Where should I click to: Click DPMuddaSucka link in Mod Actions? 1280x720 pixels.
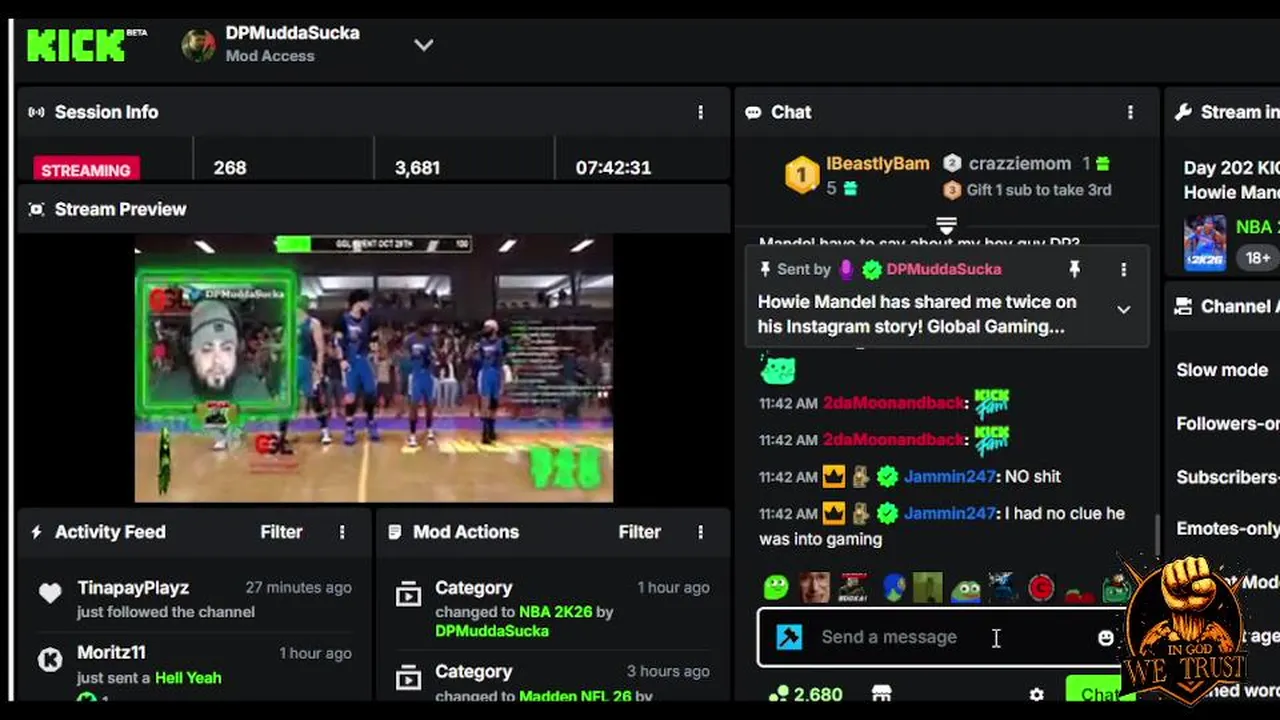coord(492,631)
